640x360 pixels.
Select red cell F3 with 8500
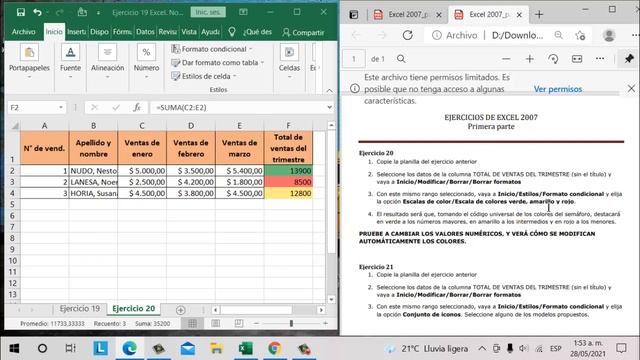(288, 182)
